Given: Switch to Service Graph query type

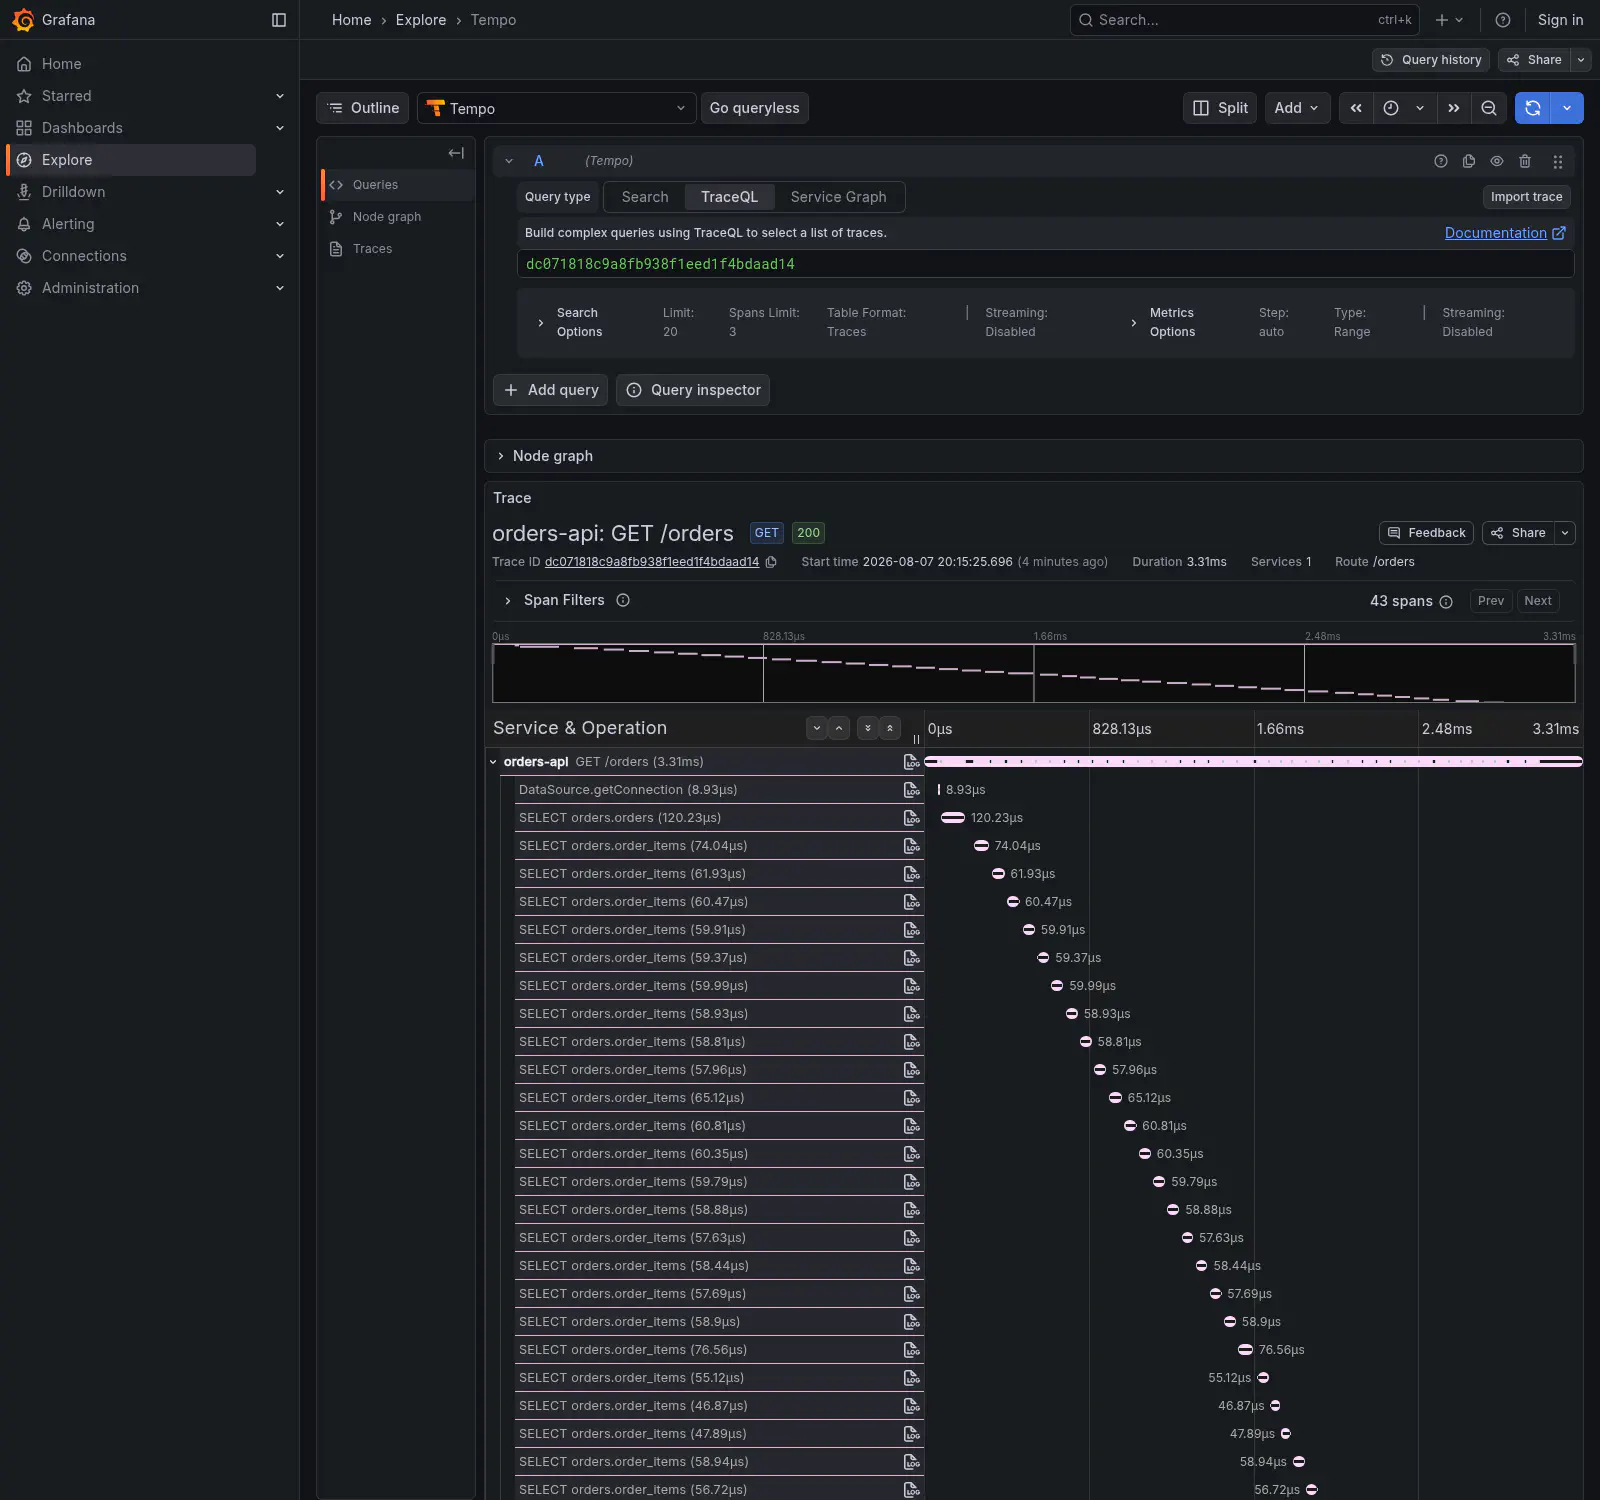Looking at the screenshot, I should [x=838, y=197].
